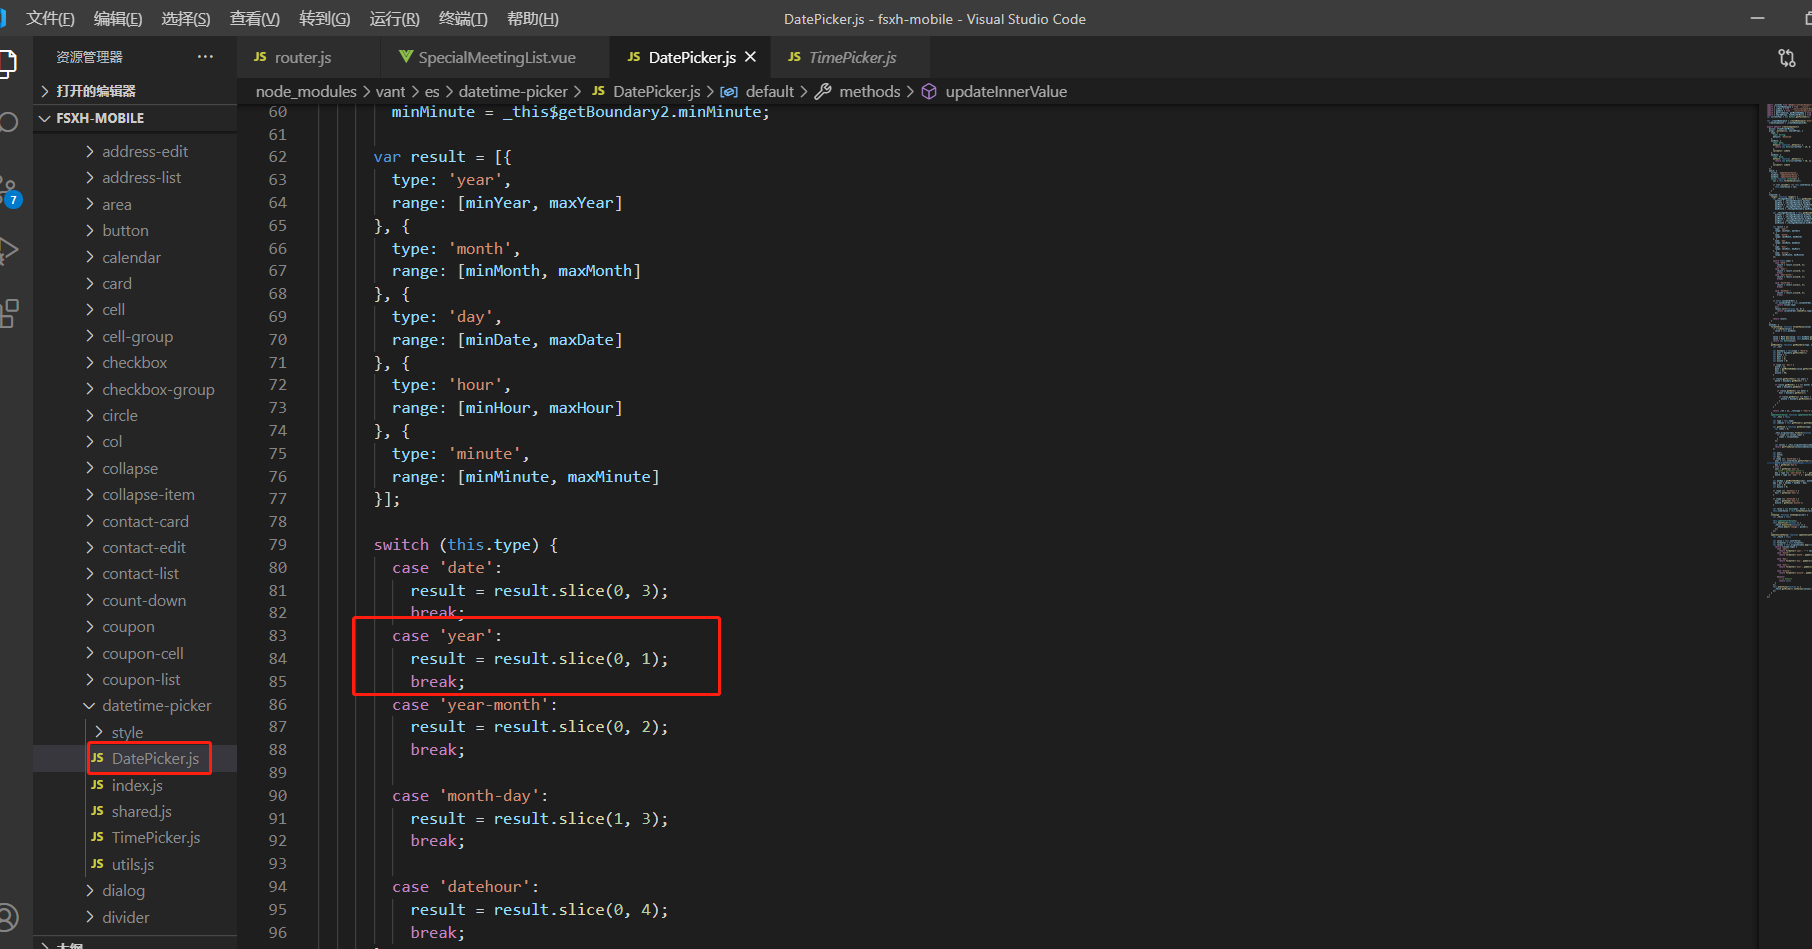Screen dimensions: 1812x949
Task: Click the "var result = [{" code line
Action: click(x=443, y=156)
